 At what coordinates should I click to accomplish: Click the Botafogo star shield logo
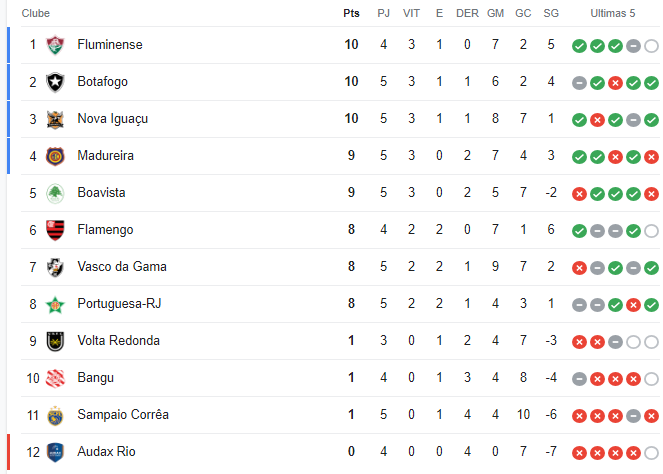pos(55,82)
